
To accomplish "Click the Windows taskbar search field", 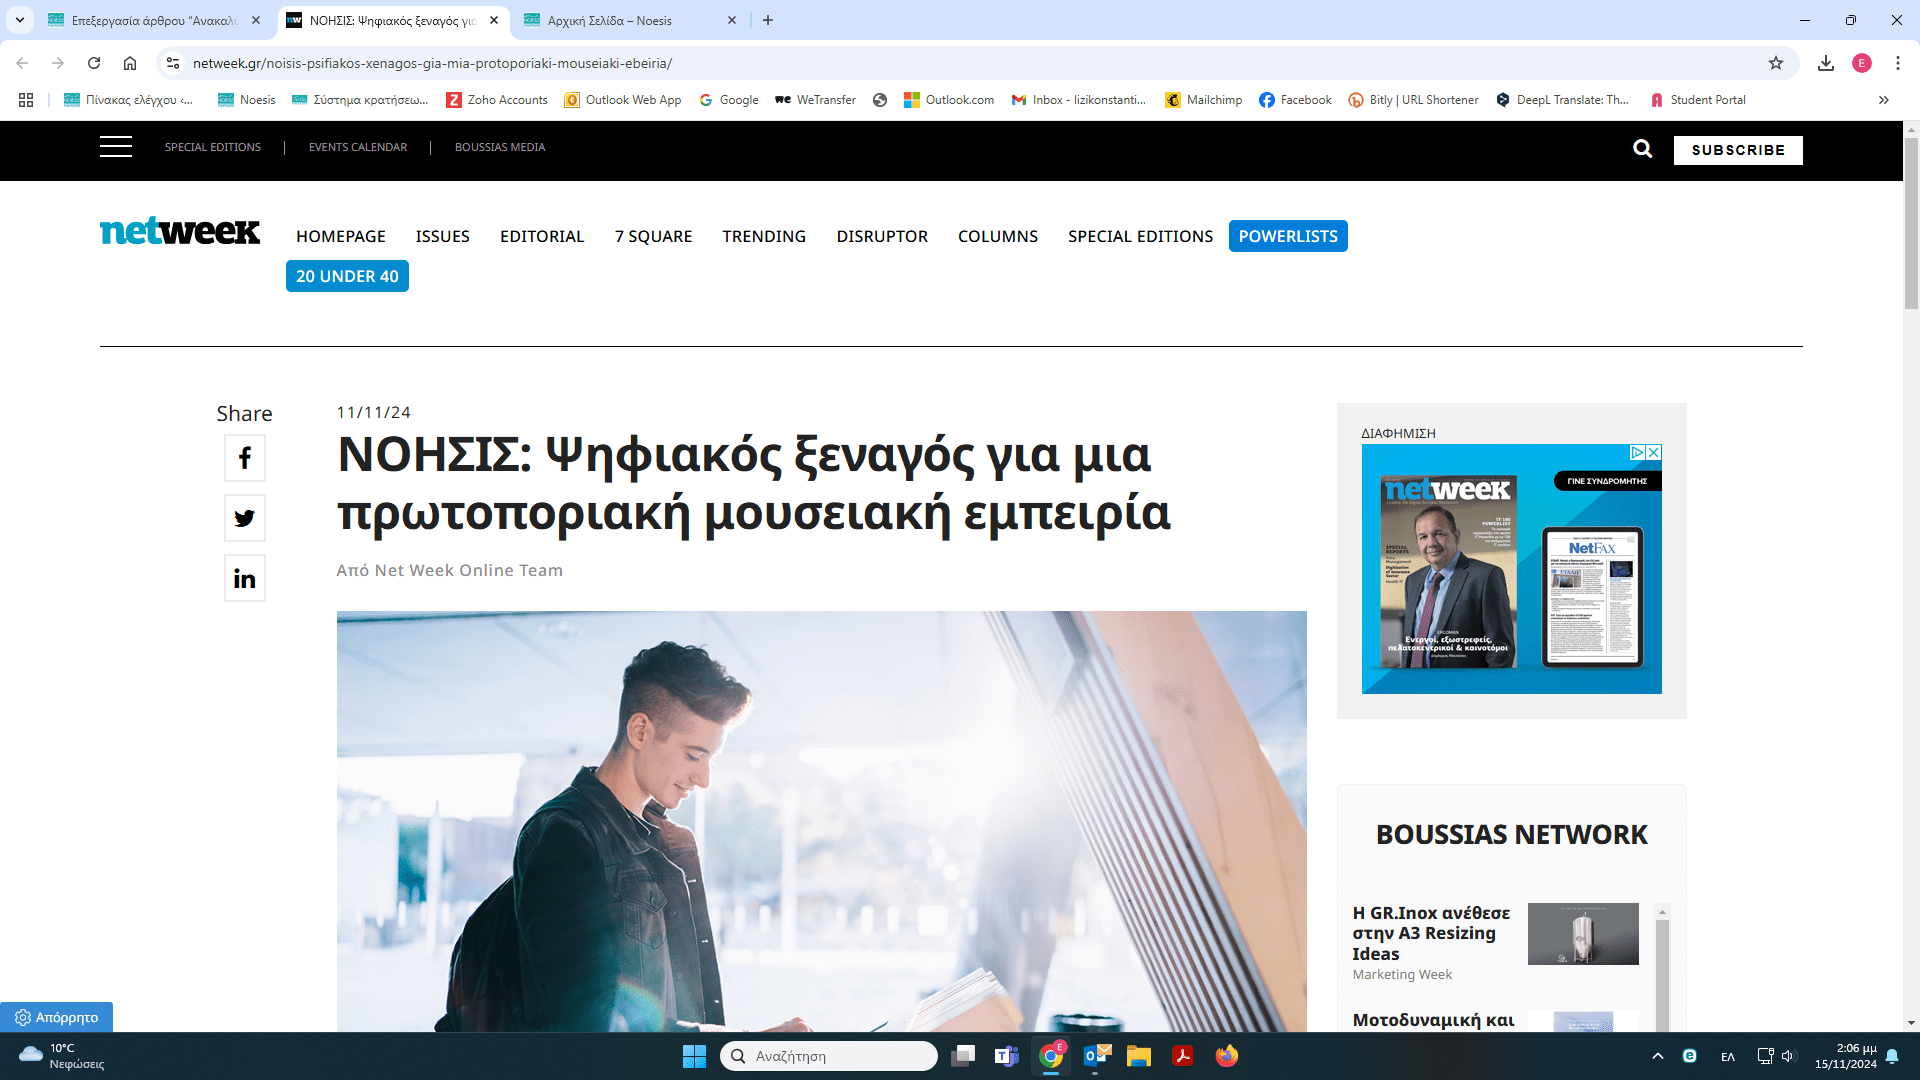I will coord(830,1056).
